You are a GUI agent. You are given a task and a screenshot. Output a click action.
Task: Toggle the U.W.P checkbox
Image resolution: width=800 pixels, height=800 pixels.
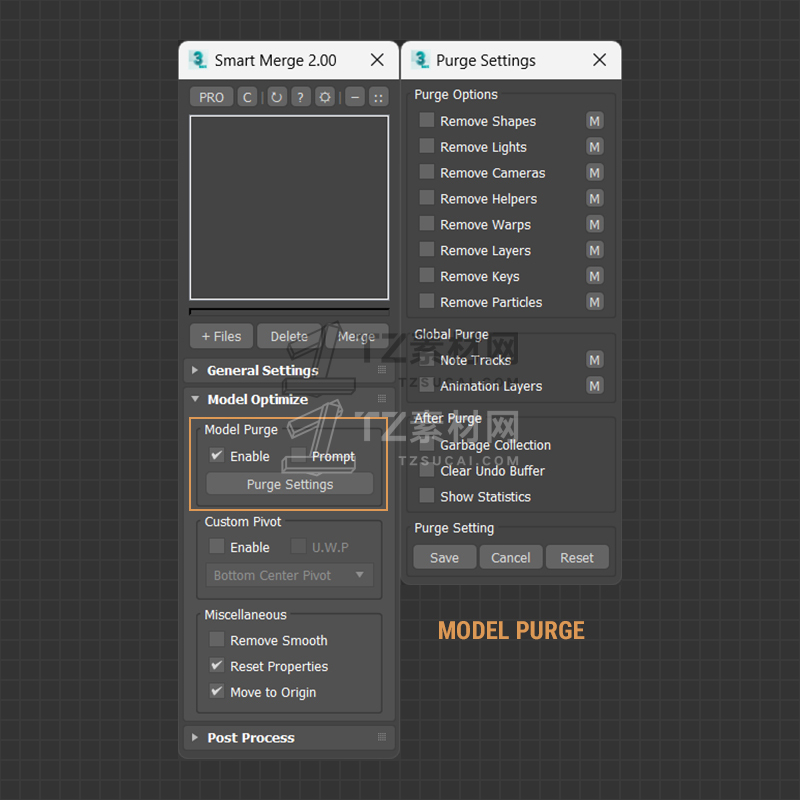tap(298, 546)
